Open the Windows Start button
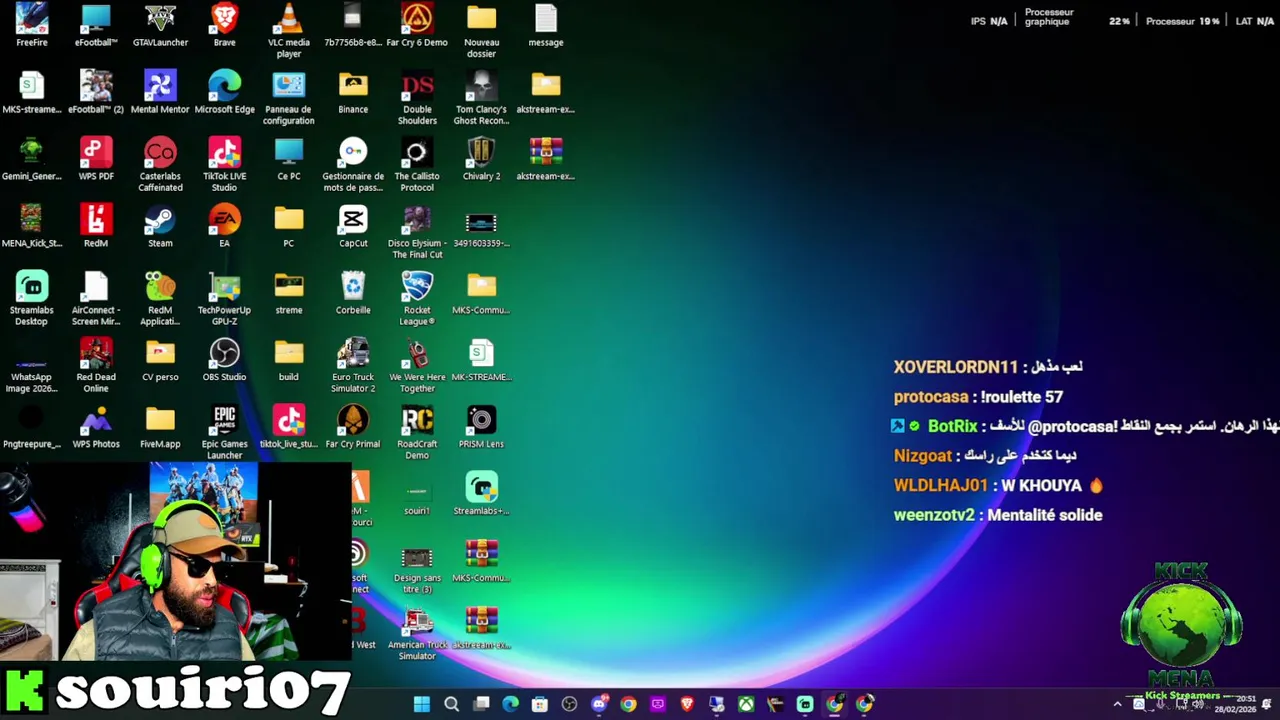The image size is (1280, 720). (422, 704)
